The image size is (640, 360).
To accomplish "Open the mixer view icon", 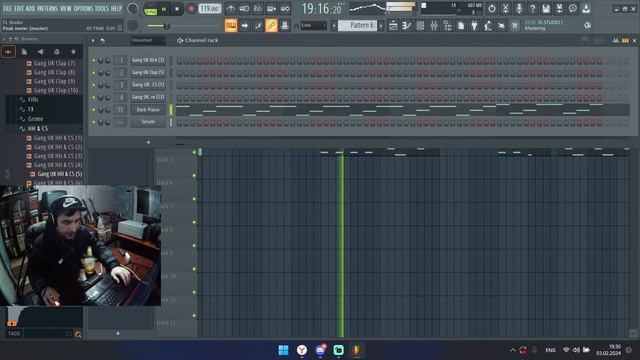I will (x=434, y=26).
